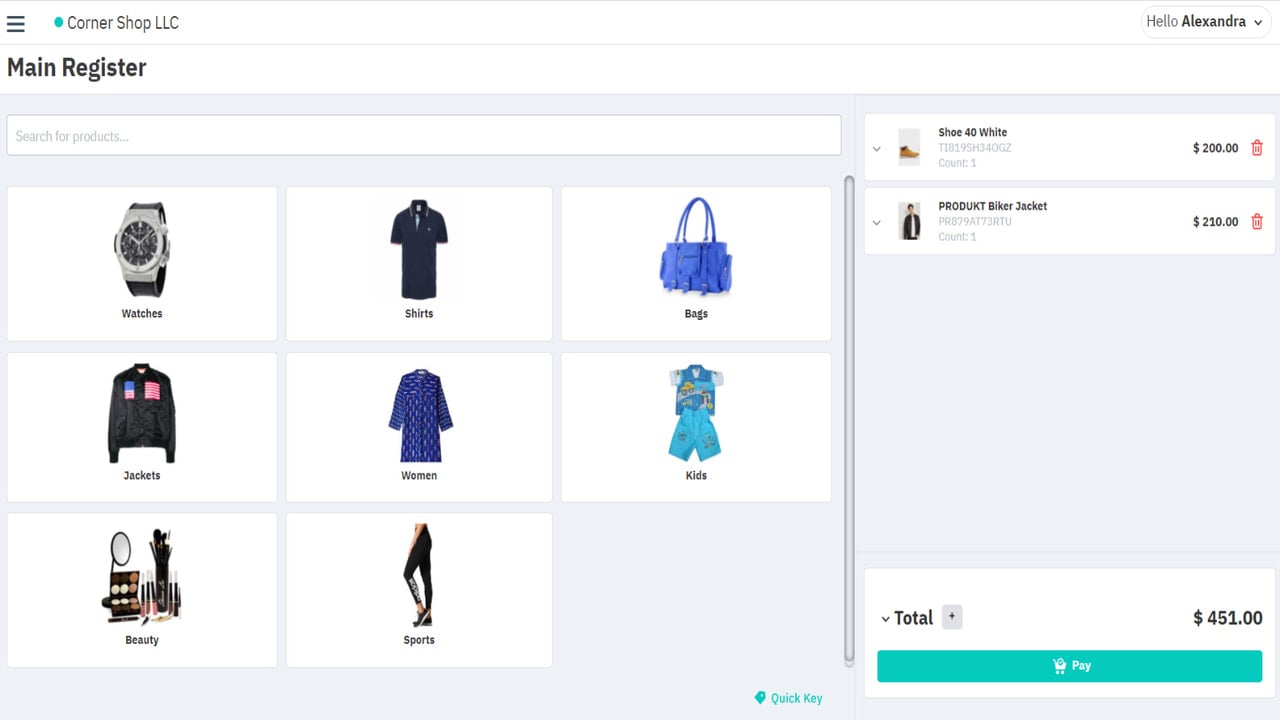Image resolution: width=1280 pixels, height=720 pixels.
Task: Click the Quick Key tag icon
Action: 760,698
